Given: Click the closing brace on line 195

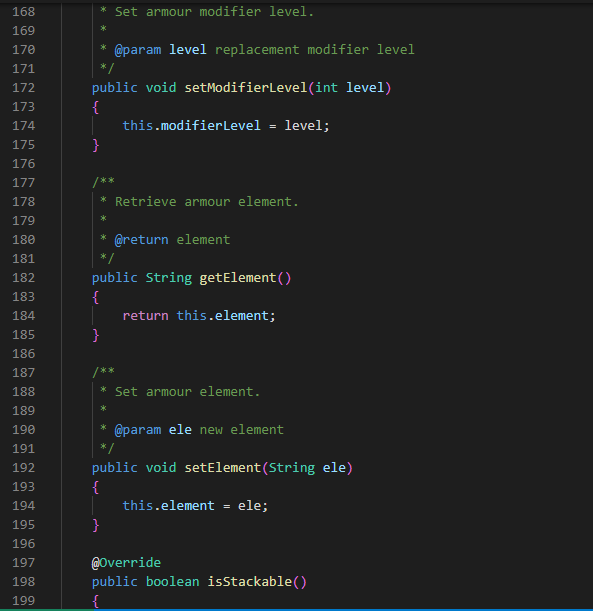Looking at the screenshot, I should pos(96,525).
